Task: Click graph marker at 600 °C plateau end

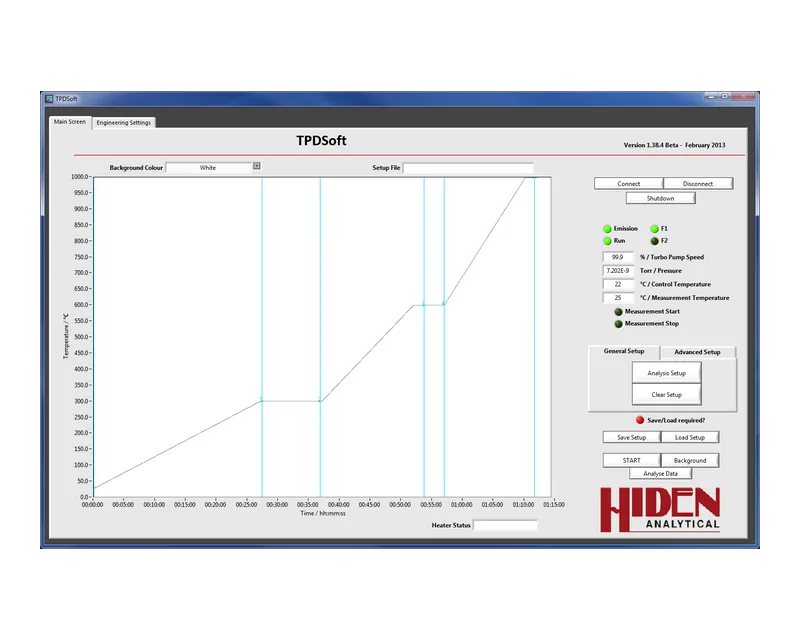Action: (x=444, y=305)
